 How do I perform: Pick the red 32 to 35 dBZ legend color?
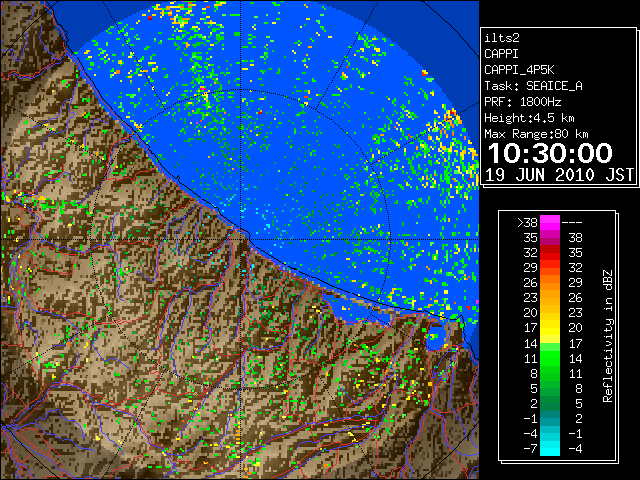pos(550,253)
